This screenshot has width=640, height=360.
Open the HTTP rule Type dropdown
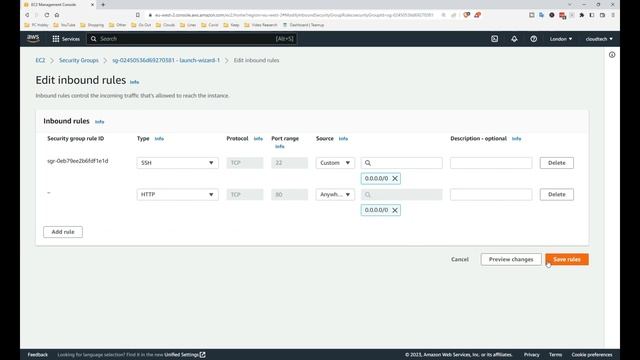point(178,195)
